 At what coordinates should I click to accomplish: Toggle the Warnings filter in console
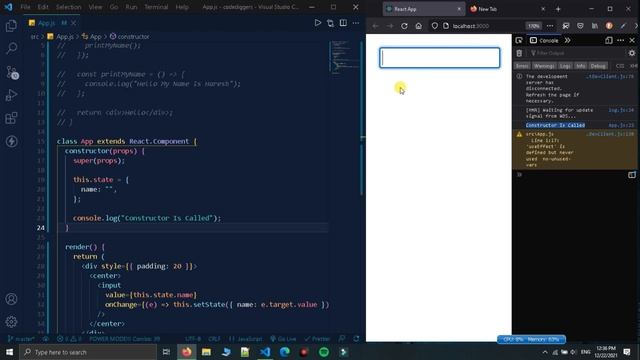[x=544, y=66]
